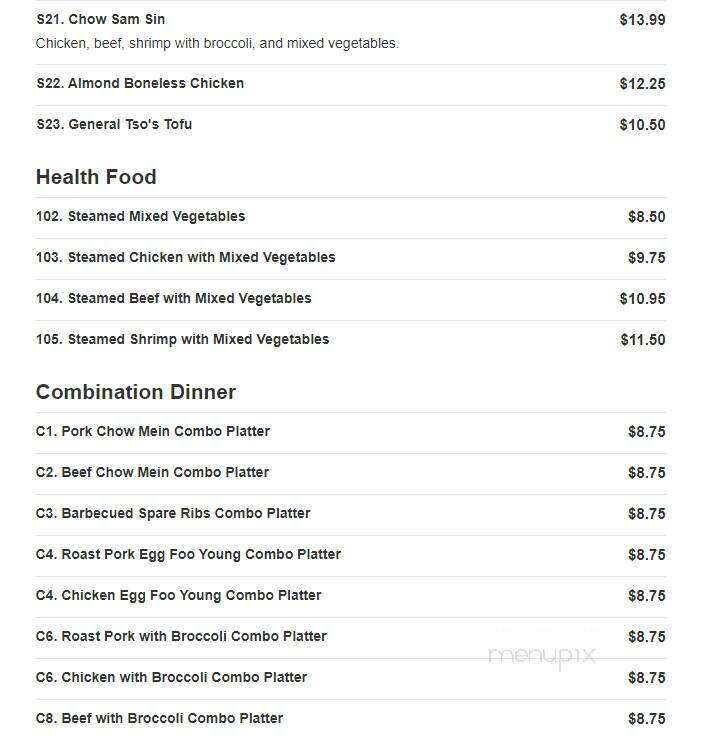Click the $11.50 price for Steamed Shrimp
The height and width of the screenshot is (738, 721).
(x=643, y=340)
